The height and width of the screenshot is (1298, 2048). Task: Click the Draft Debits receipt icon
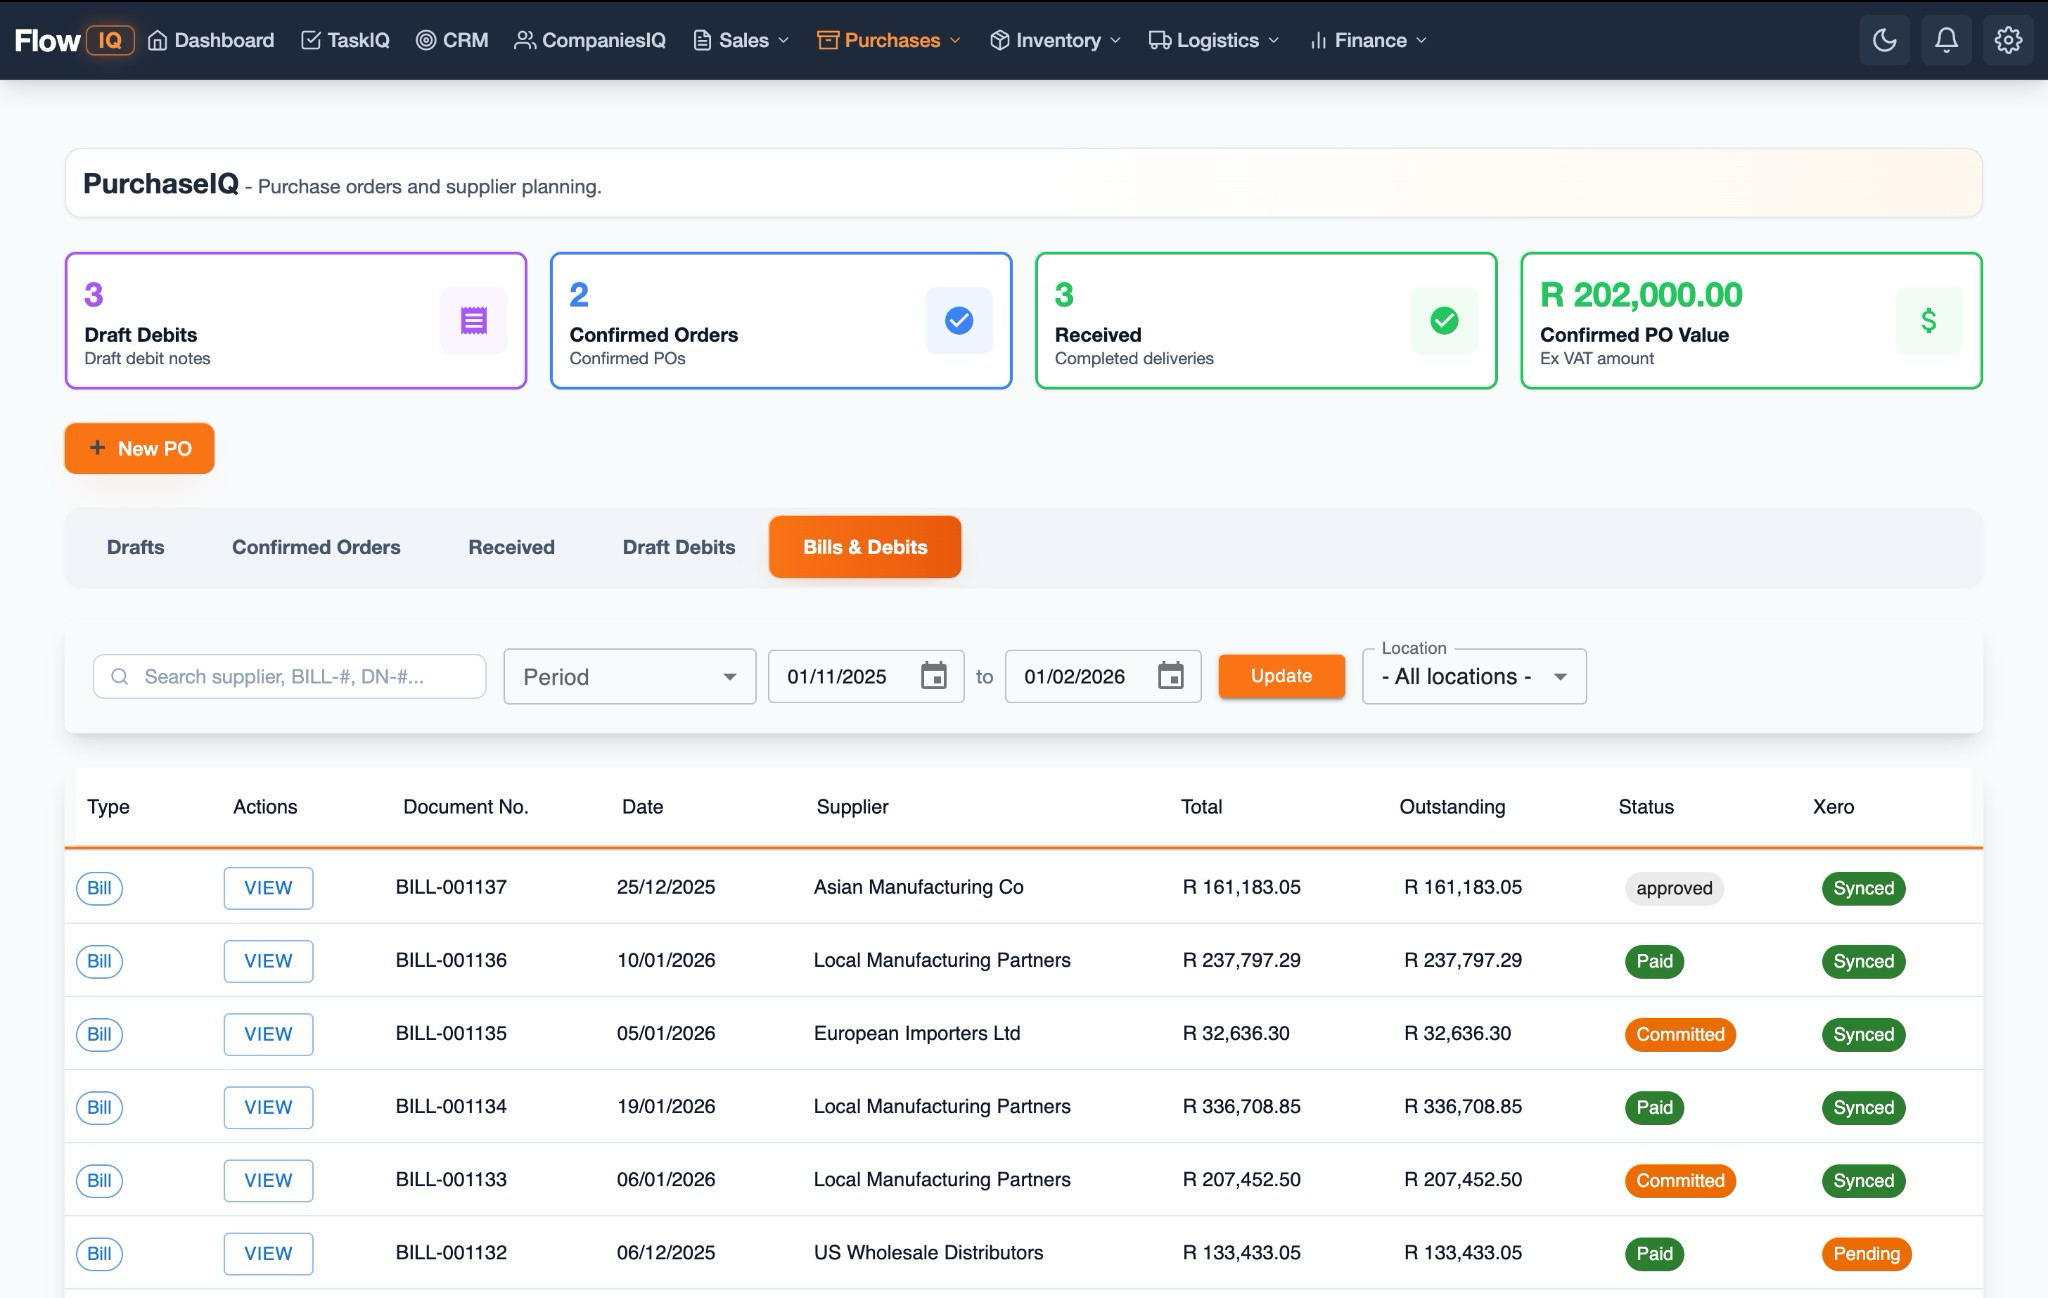pyautogui.click(x=473, y=320)
